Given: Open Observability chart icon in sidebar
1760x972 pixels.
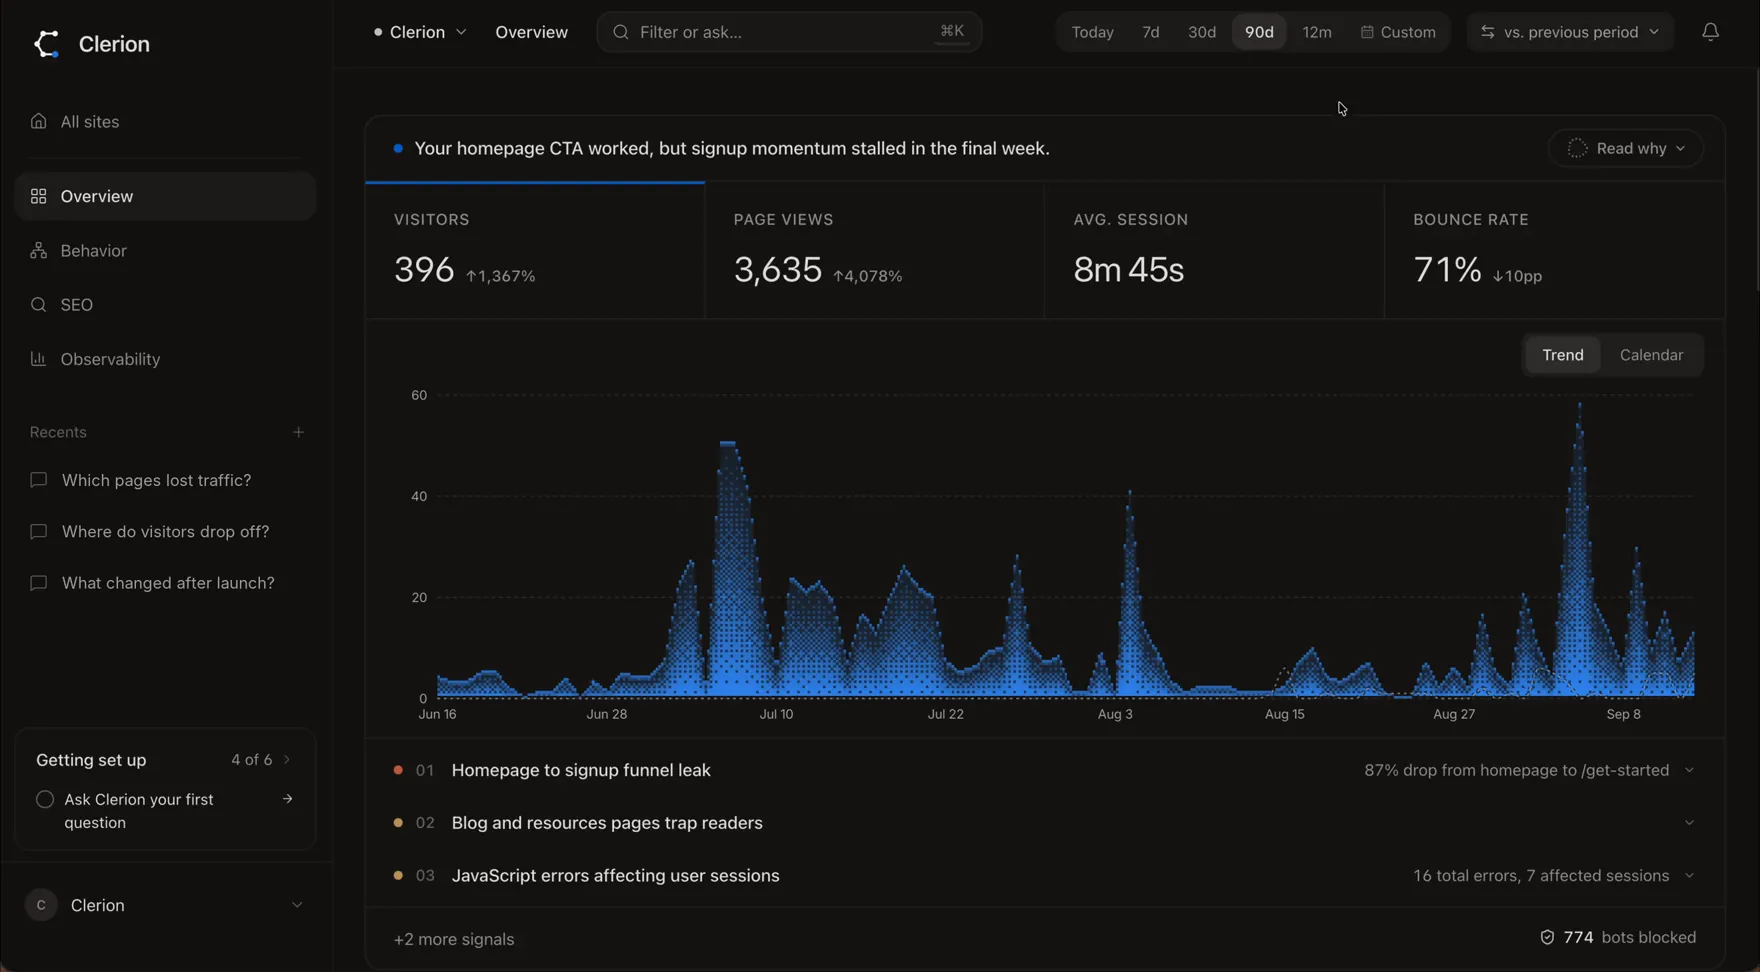Looking at the screenshot, I should click(38, 359).
